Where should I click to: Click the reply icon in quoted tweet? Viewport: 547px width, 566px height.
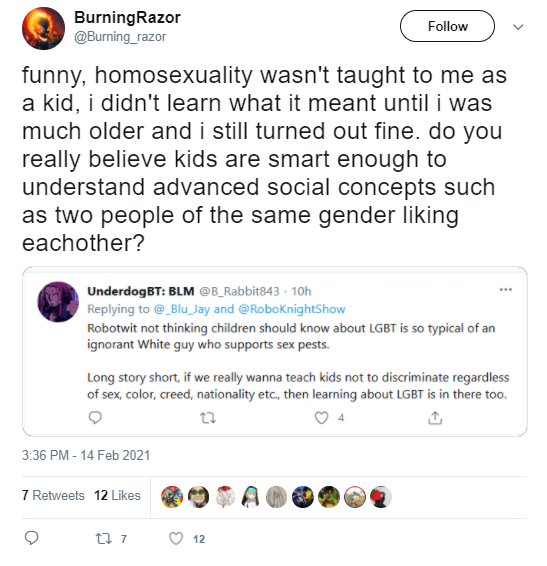[x=95, y=418]
